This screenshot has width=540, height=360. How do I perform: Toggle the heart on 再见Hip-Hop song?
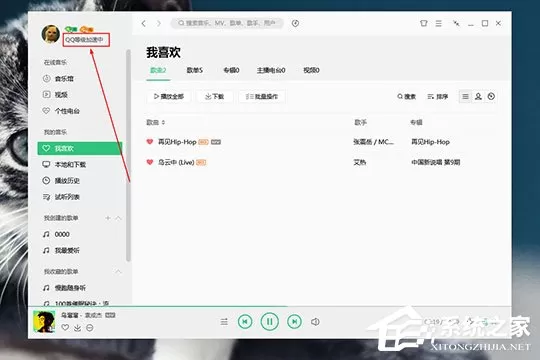pos(150,142)
